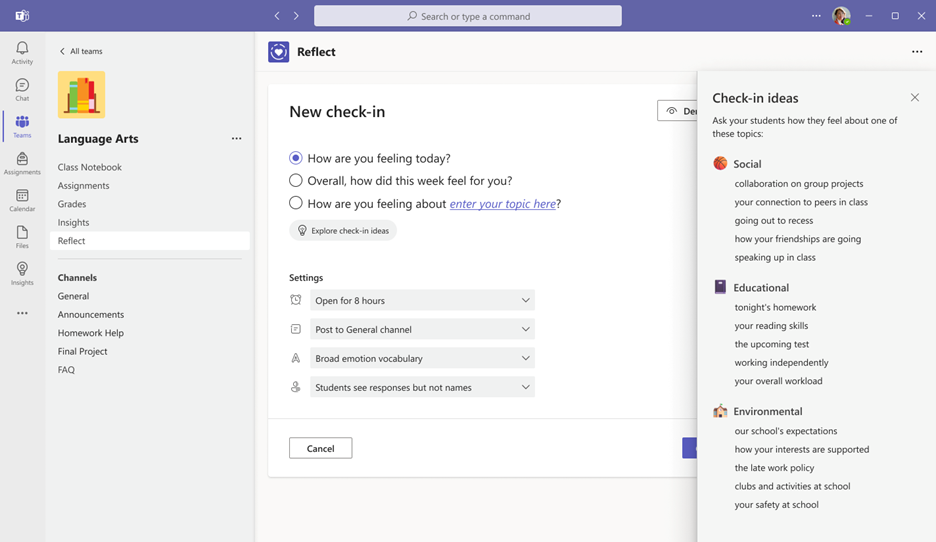Click 'enter your topic here' link
Viewport: 936px width, 542px height.
tap(503, 204)
